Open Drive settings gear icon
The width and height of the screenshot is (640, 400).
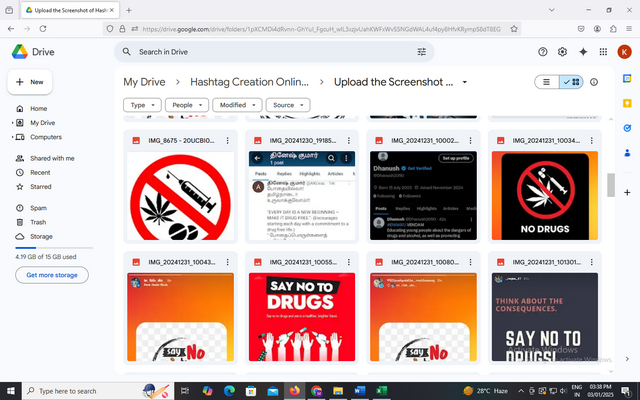coord(563,51)
